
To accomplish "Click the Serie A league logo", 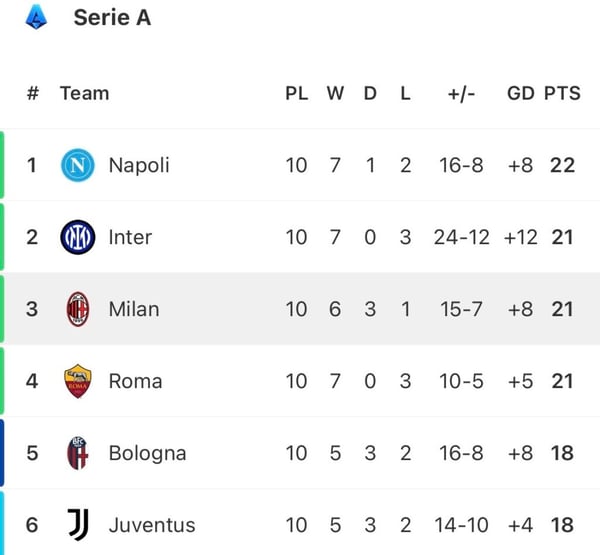I will click(36, 17).
